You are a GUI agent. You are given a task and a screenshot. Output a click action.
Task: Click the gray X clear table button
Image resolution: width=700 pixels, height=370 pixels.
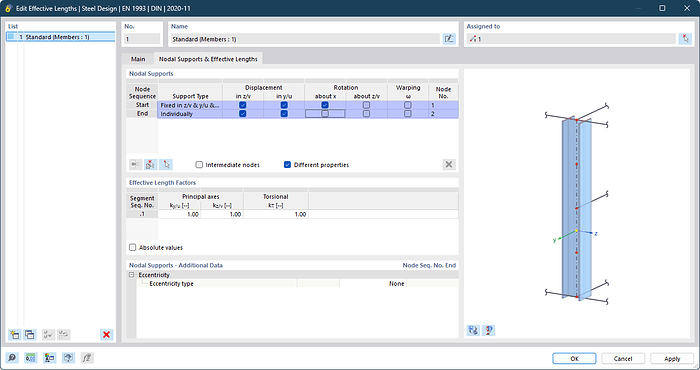(449, 165)
